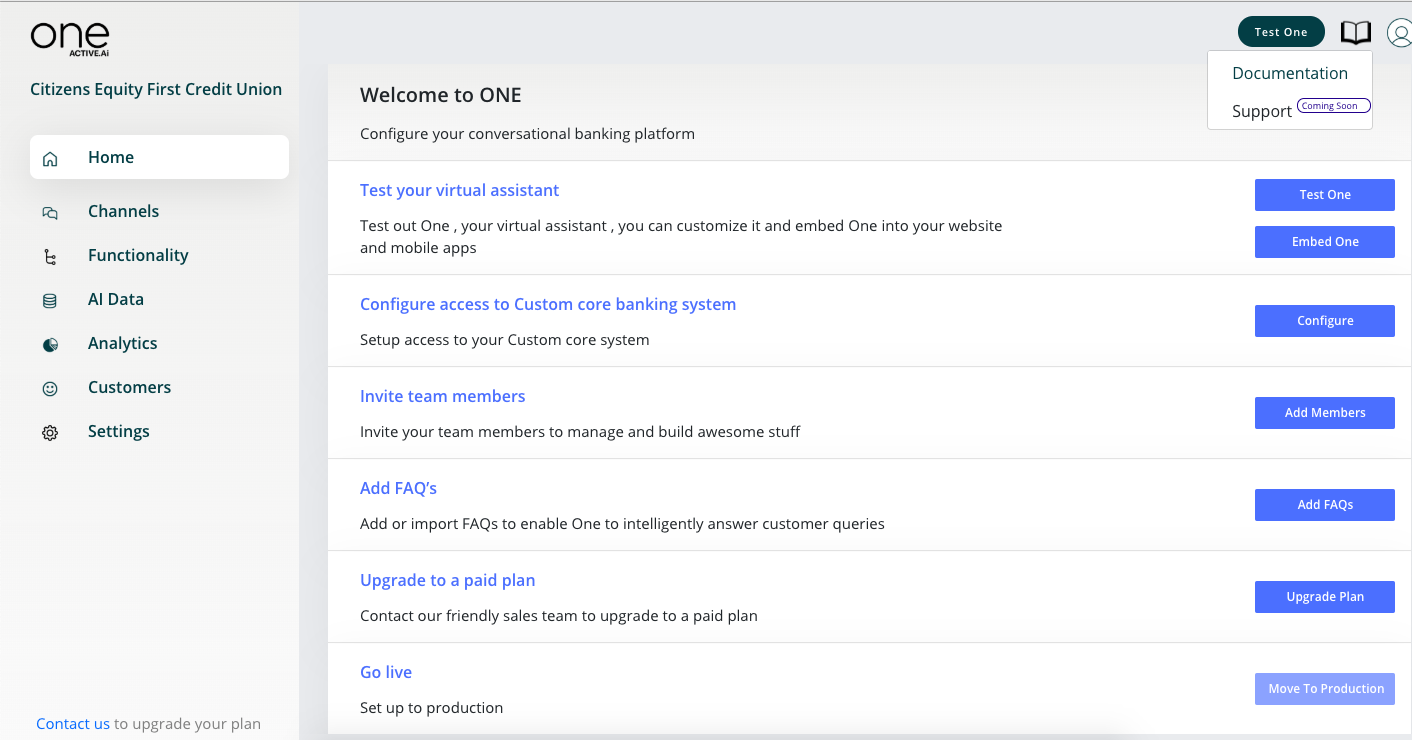Click the dark Test One header button
Image resolution: width=1412 pixels, height=740 pixels.
point(1281,32)
